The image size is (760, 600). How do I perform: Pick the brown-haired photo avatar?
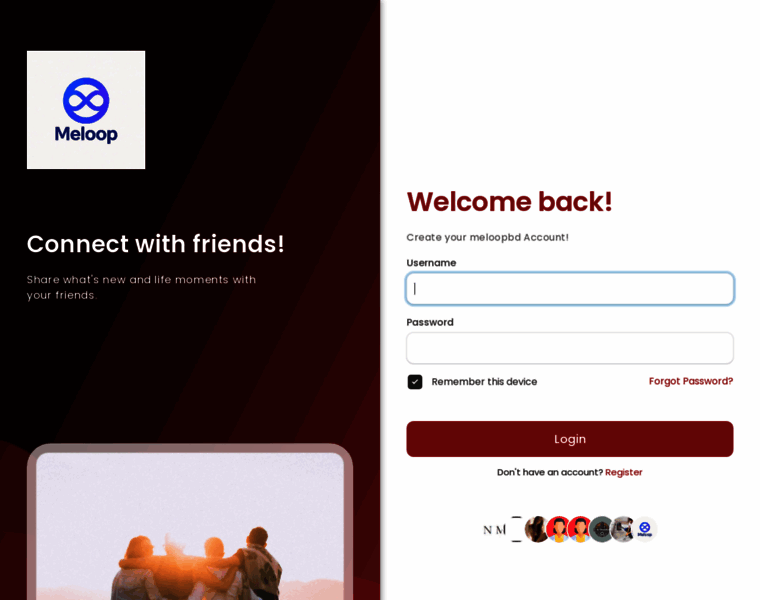537,529
